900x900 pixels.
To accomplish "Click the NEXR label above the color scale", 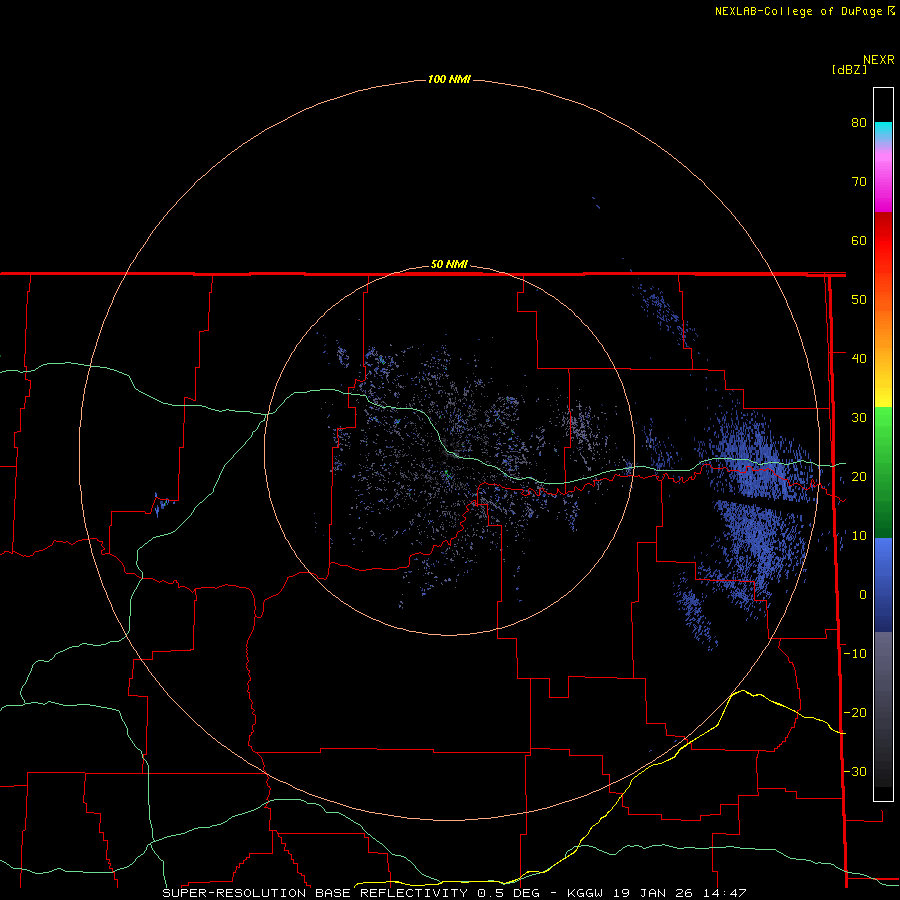I will [x=879, y=60].
